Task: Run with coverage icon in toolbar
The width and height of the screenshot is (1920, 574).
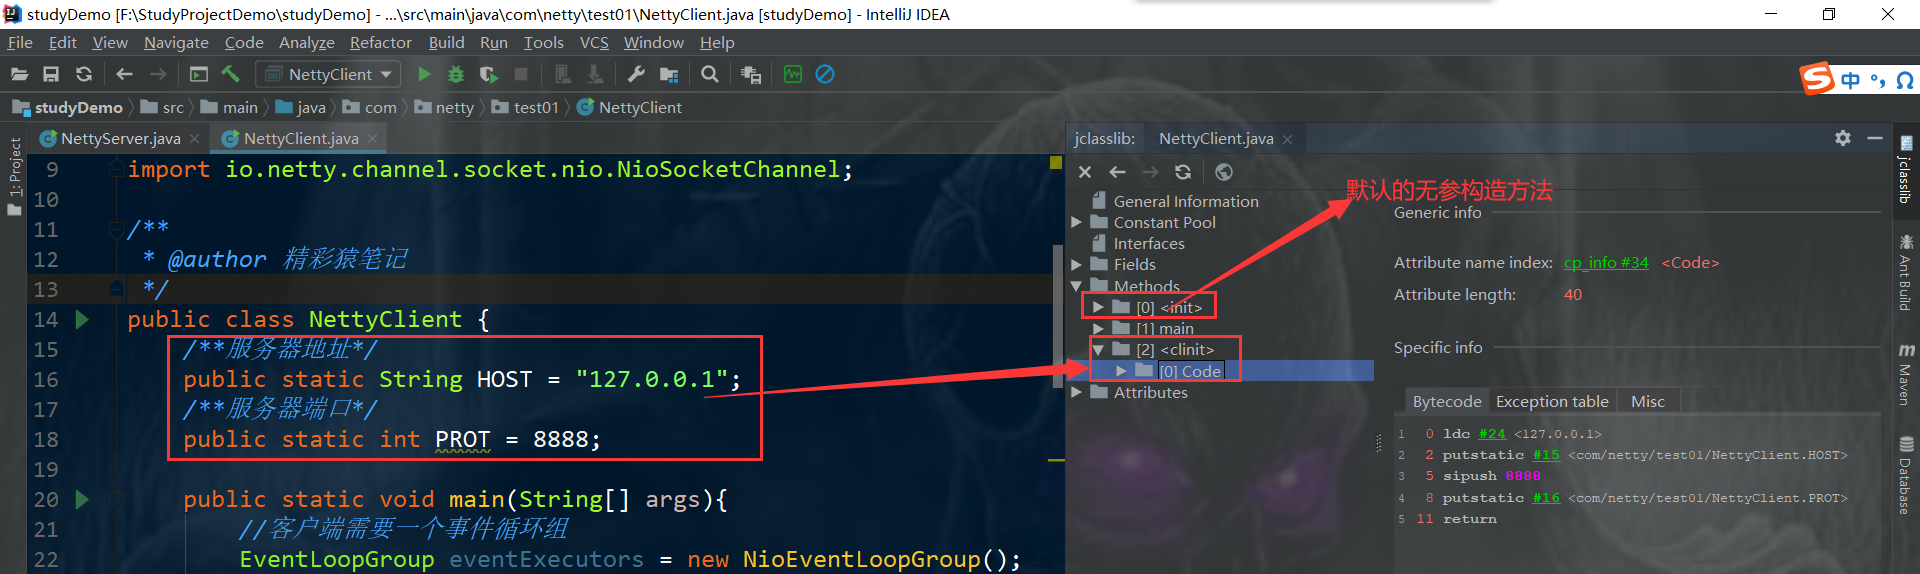Action: tap(488, 74)
